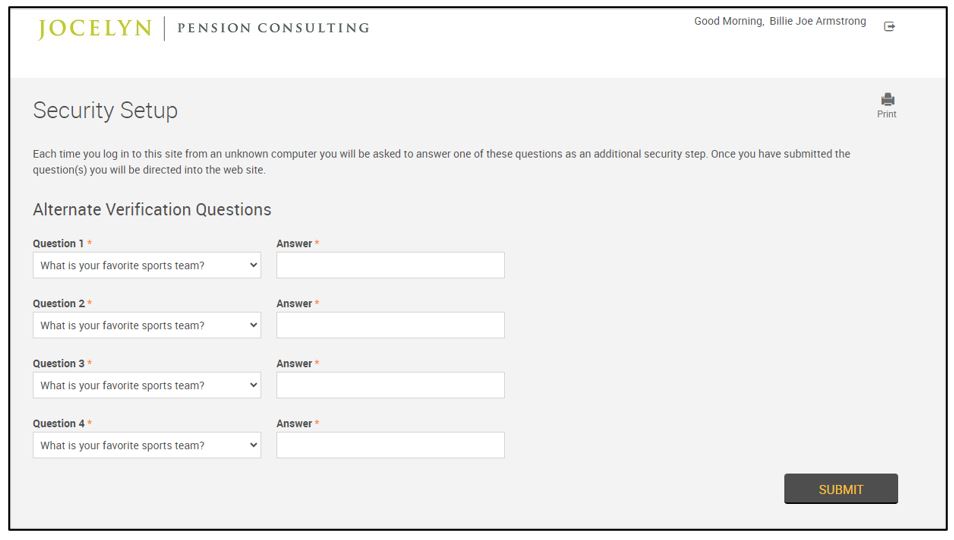Expand the Question 4 dropdown
This screenshot has height=540, width=954.
[146, 446]
